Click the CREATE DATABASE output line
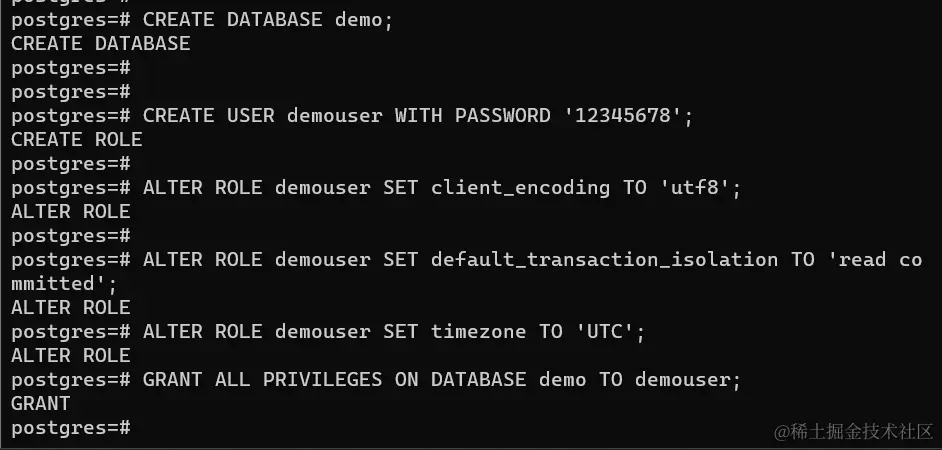The image size is (942, 450). point(100,43)
